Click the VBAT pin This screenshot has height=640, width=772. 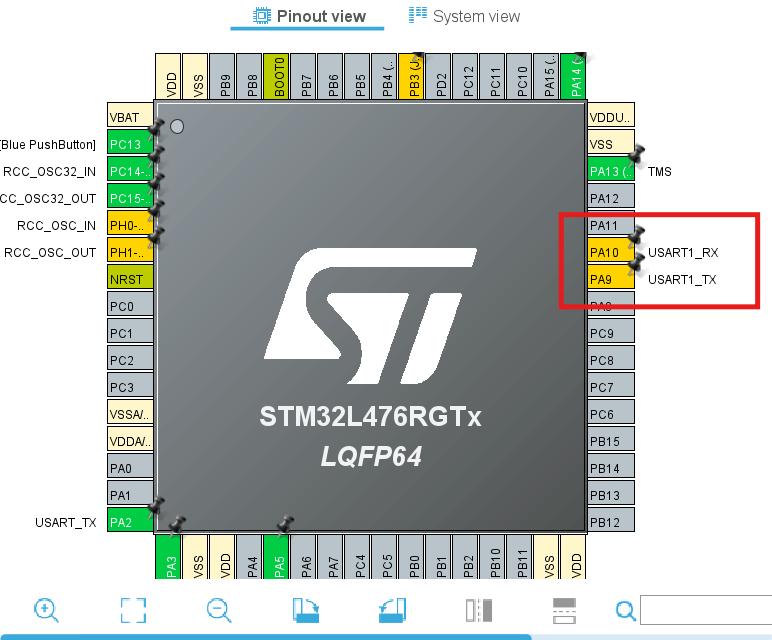coord(130,117)
